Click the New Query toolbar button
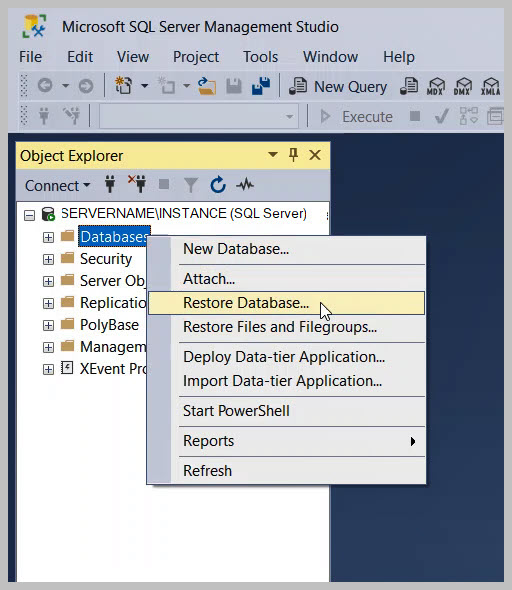This screenshot has width=512, height=590. (x=337, y=87)
